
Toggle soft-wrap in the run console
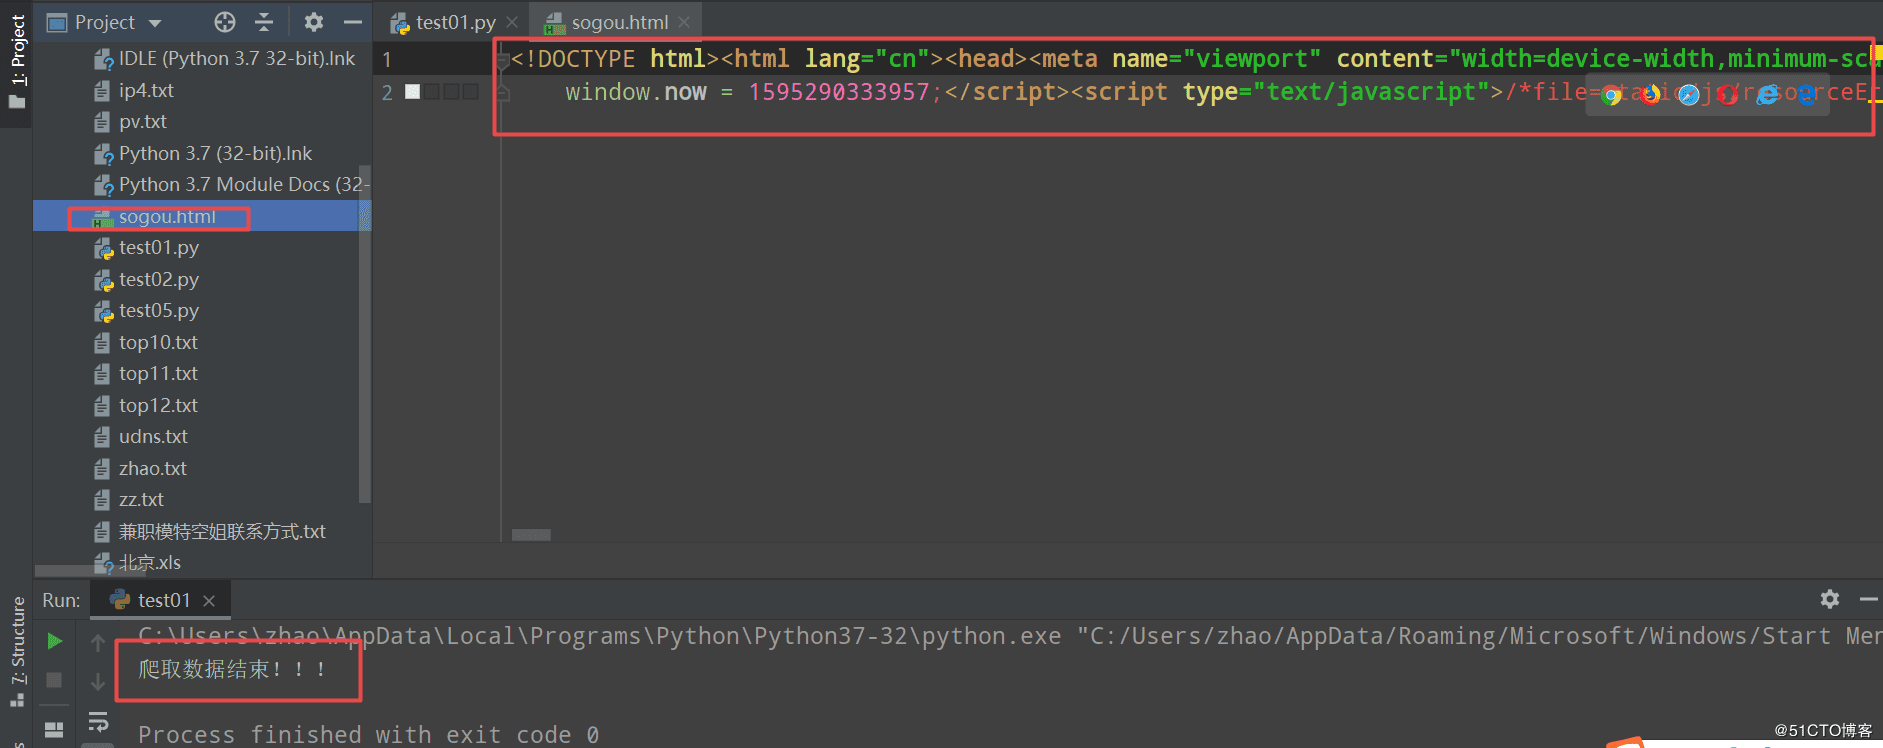coord(98,722)
